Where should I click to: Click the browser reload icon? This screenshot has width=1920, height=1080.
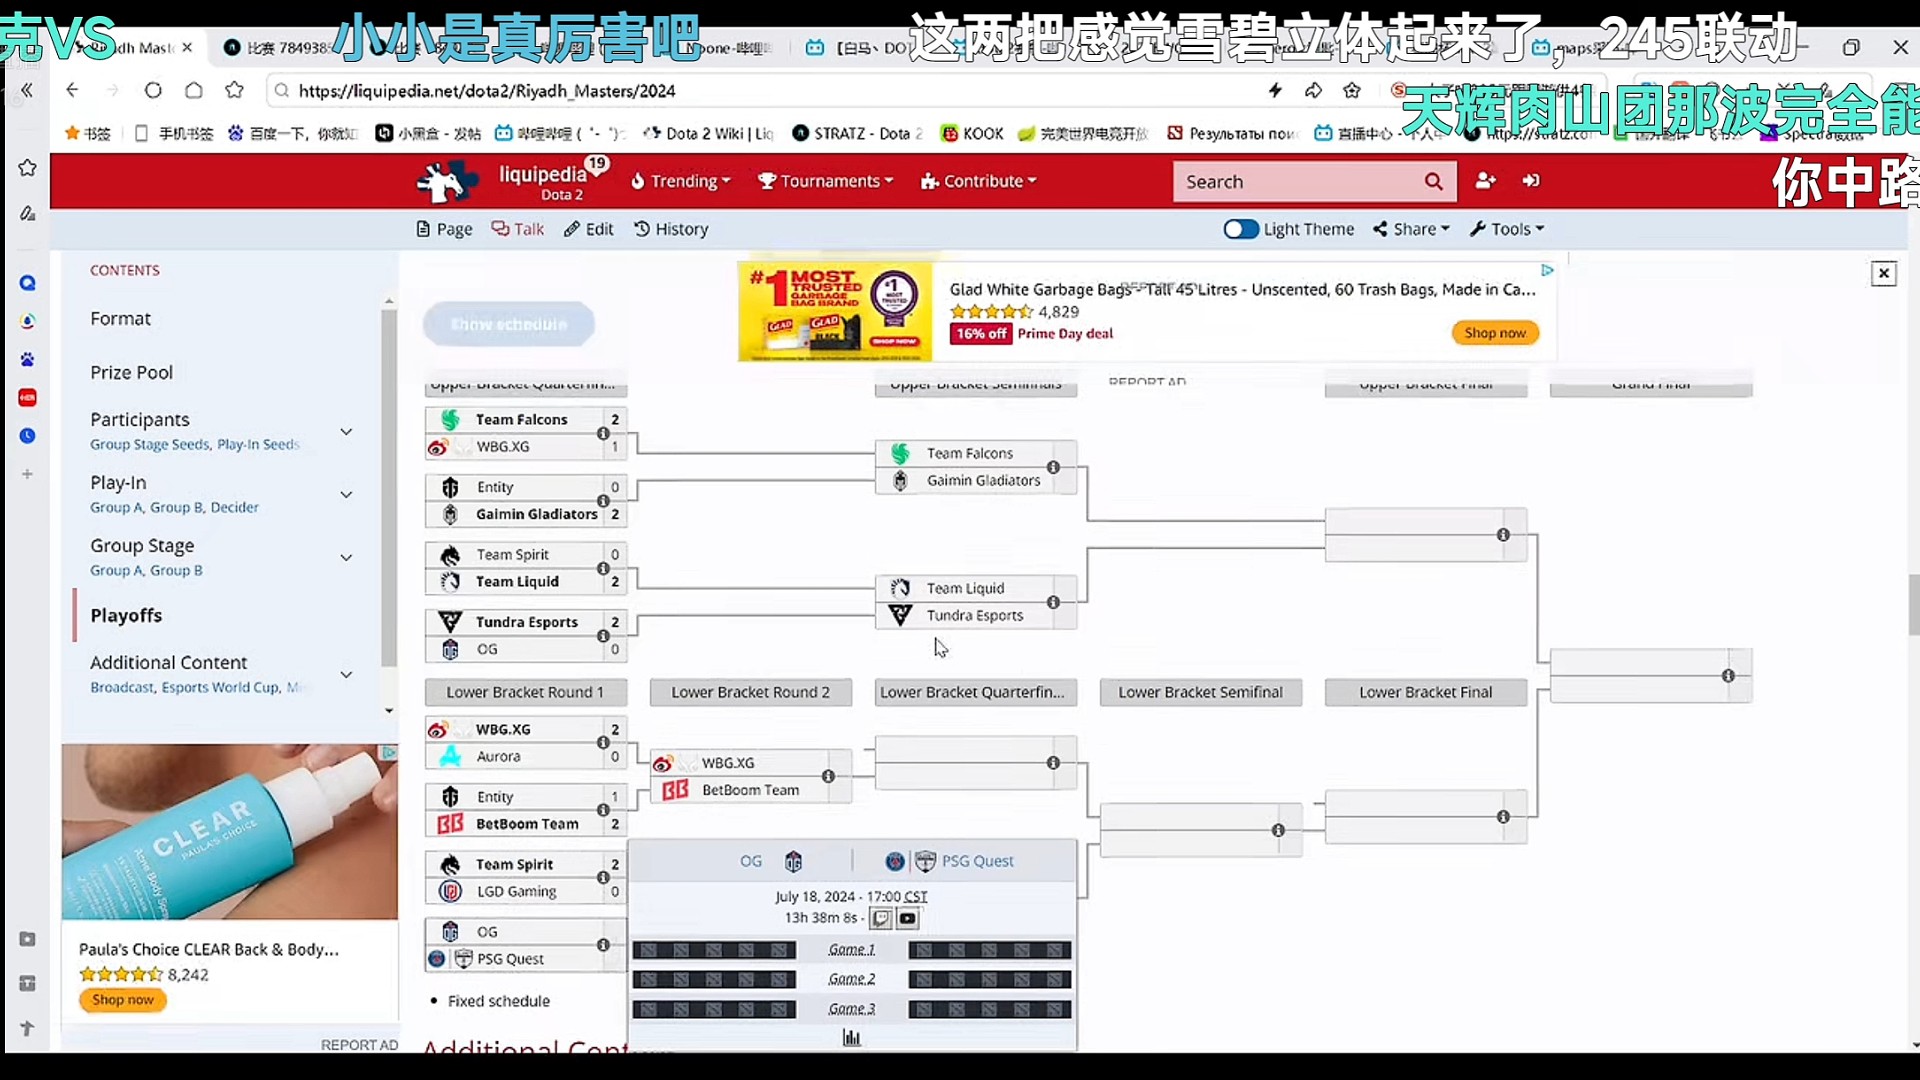pos(153,91)
